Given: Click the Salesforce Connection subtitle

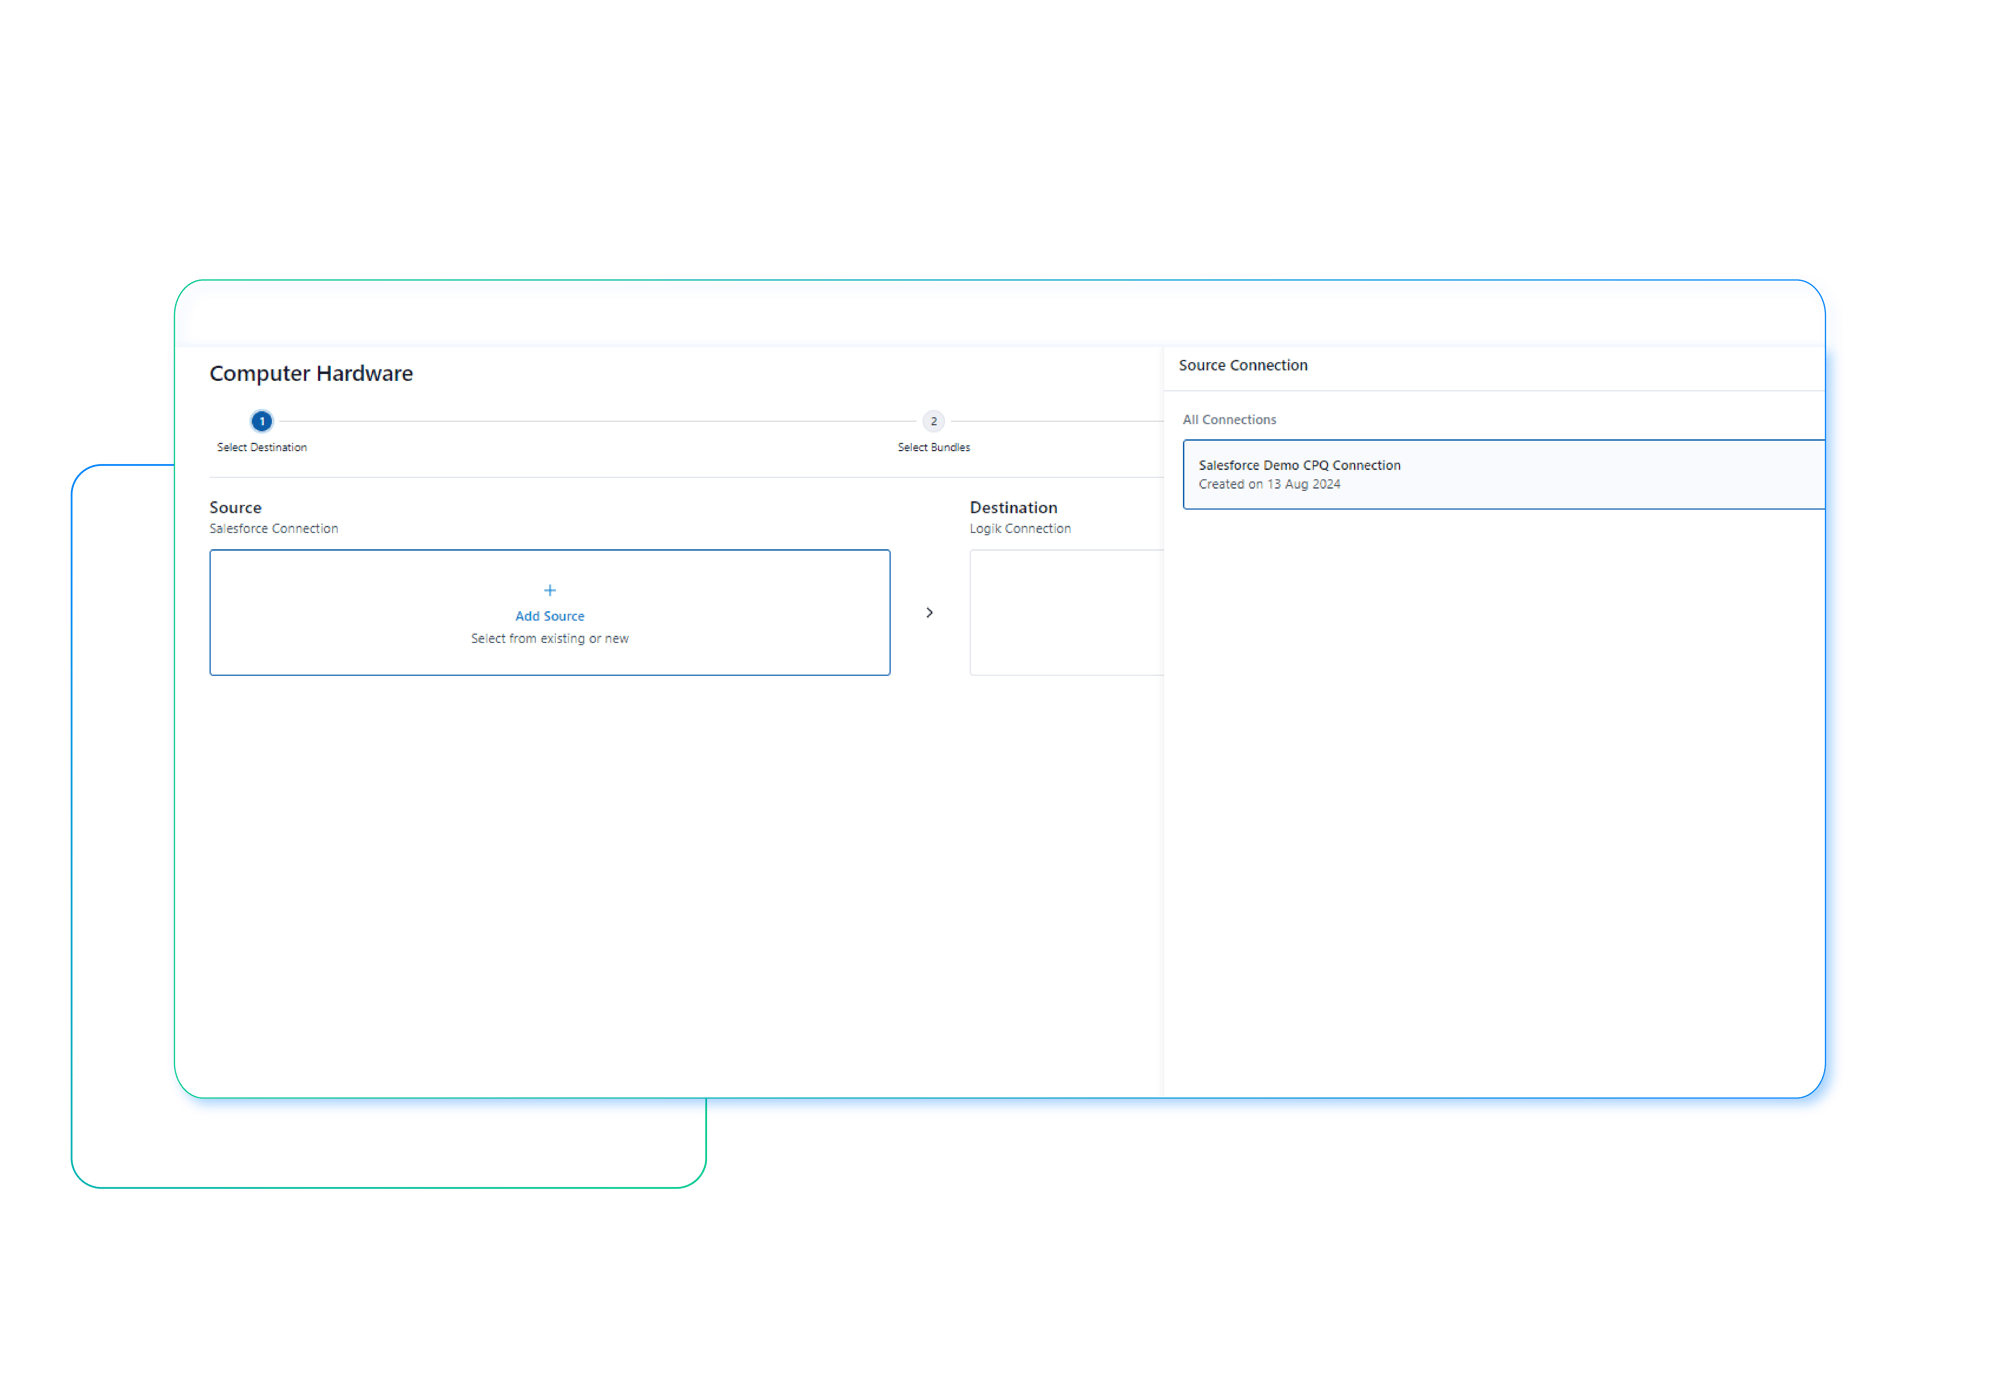Looking at the screenshot, I should pyautogui.click(x=273, y=528).
